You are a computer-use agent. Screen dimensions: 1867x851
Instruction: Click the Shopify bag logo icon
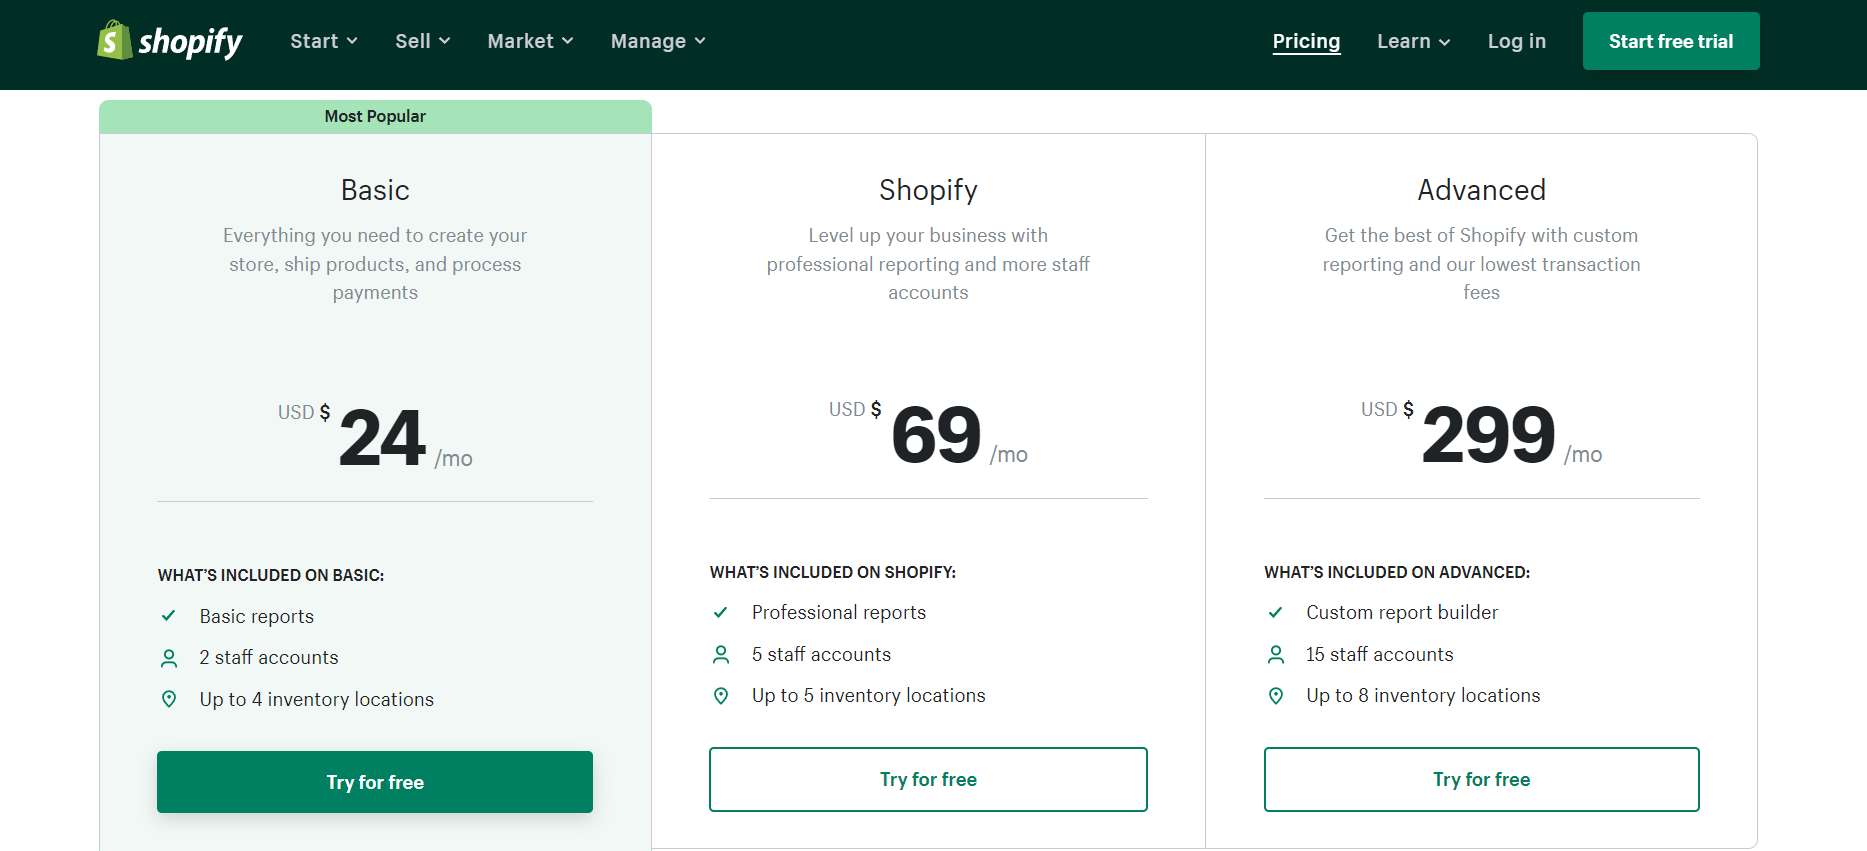[114, 40]
